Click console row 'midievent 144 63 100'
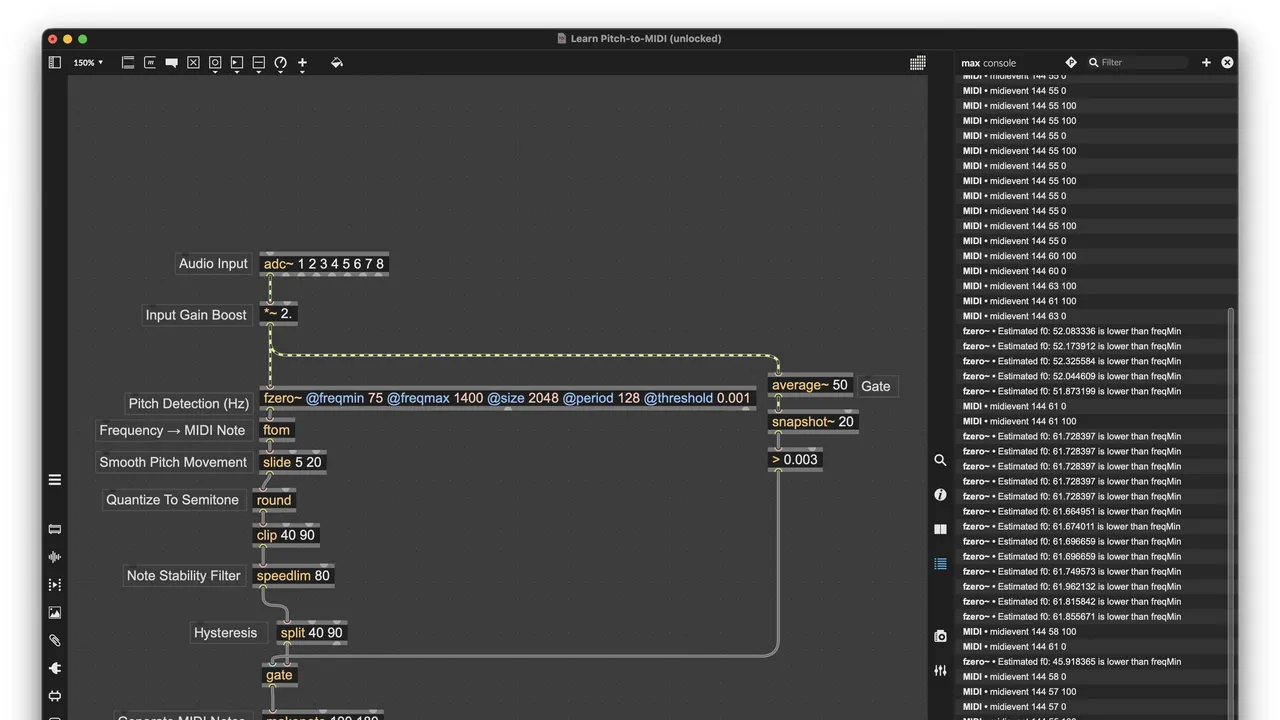The width and height of the screenshot is (1280, 720). pos(1090,286)
